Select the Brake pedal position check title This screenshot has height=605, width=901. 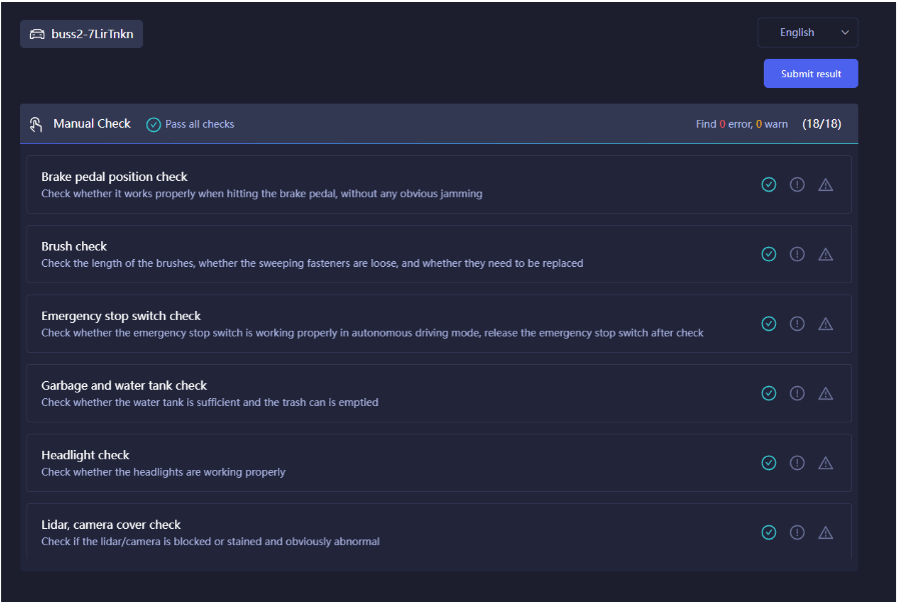114,177
